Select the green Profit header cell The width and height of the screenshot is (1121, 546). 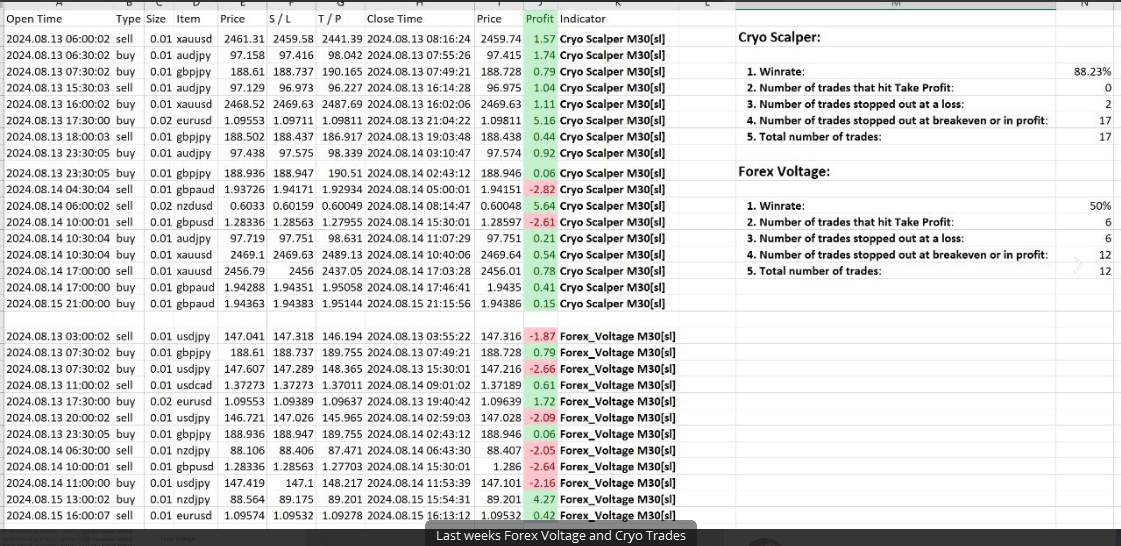tap(539, 19)
